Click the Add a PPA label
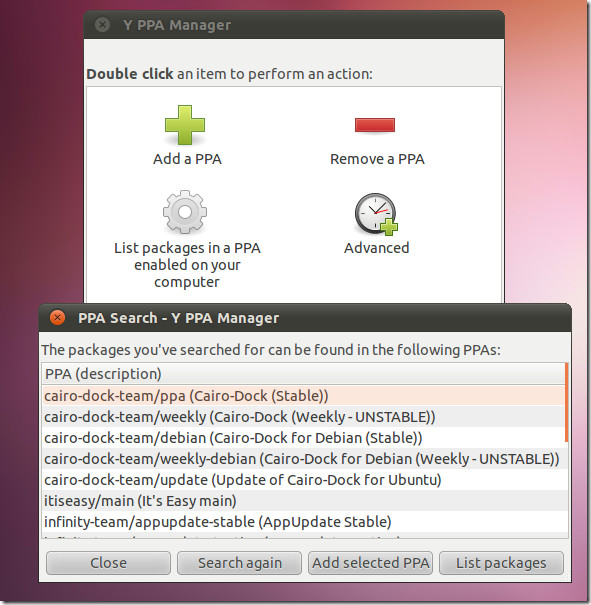The image size is (591, 605). 187,159
